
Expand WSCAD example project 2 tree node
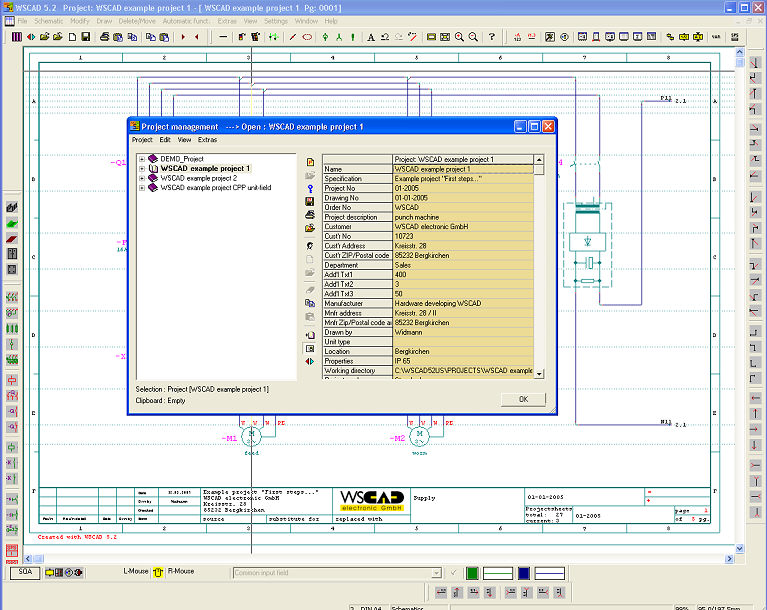click(142, 179)
